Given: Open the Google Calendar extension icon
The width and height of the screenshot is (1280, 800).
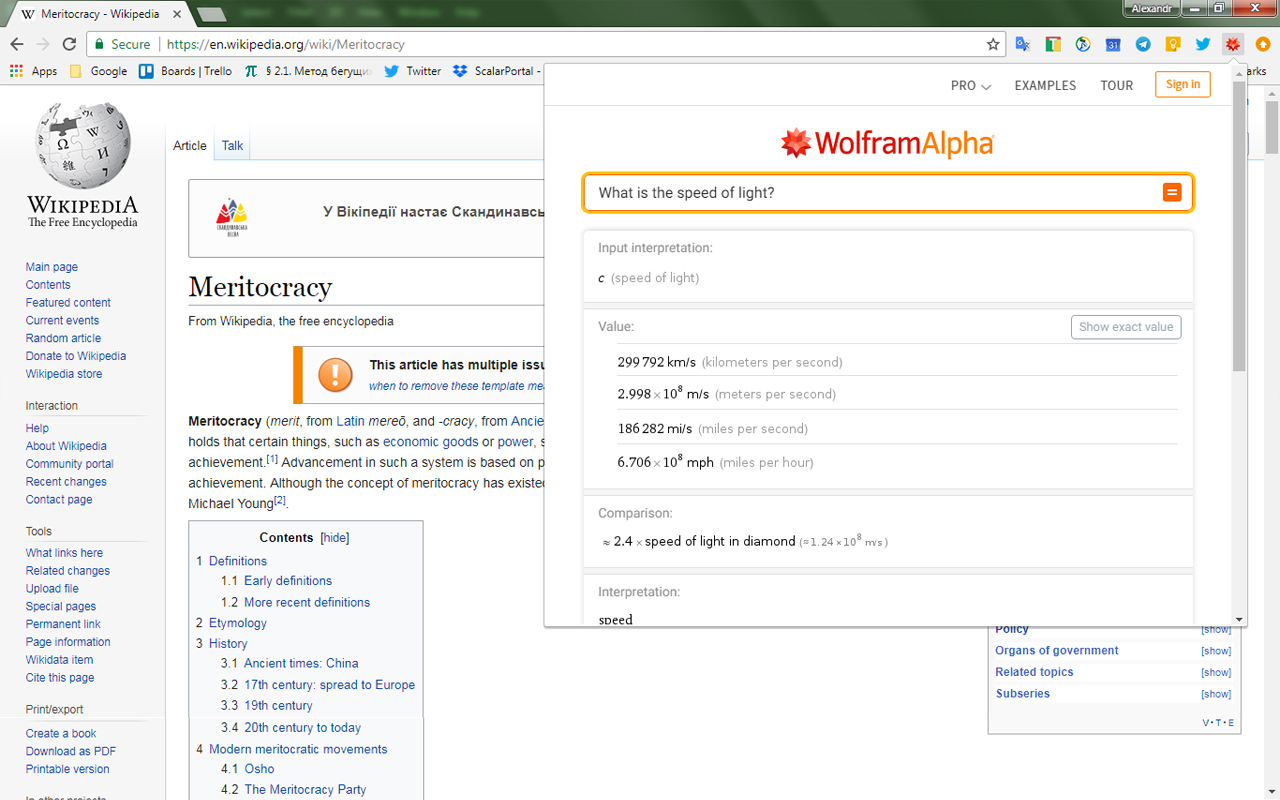Looking at the screenshot, I should tap(1113, 44).
